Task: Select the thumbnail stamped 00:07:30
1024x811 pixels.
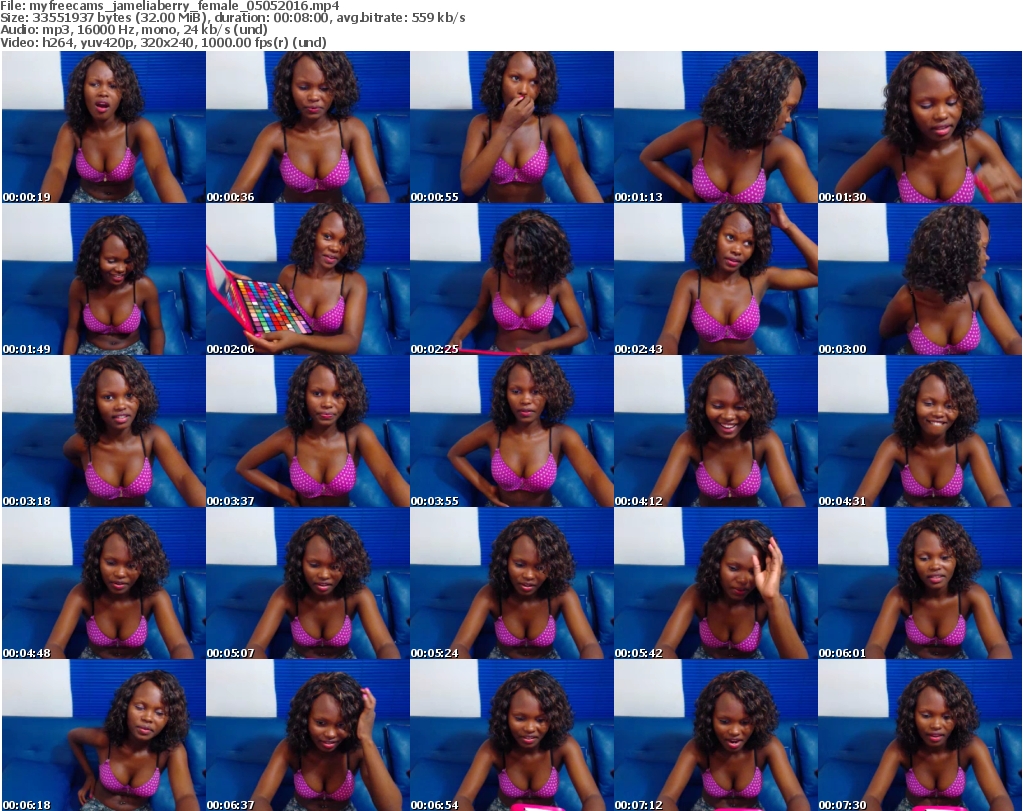Action: pos(920,735)
